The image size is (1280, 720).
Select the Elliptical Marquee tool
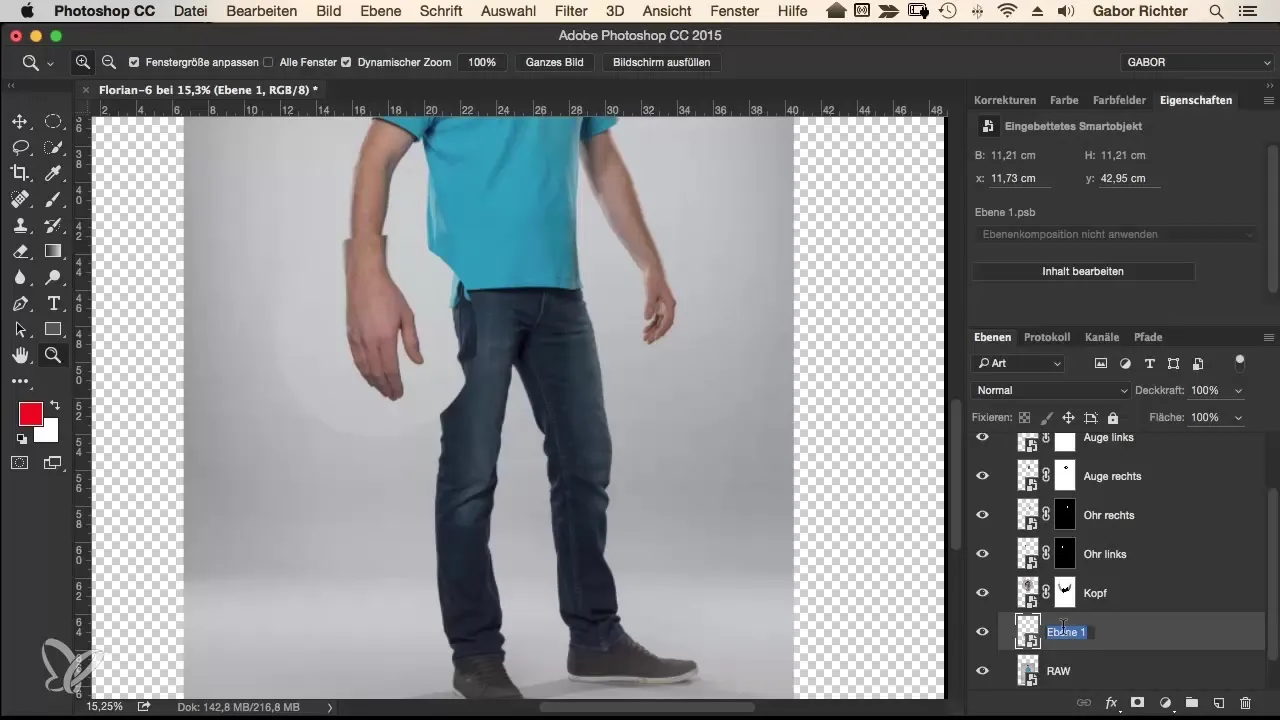click(53, 122)
